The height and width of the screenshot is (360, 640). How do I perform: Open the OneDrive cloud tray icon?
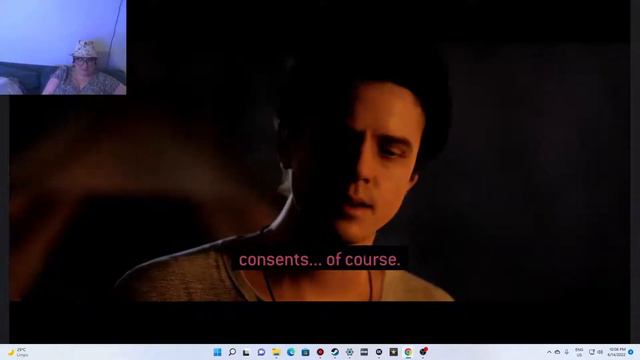tap(557, 352)
